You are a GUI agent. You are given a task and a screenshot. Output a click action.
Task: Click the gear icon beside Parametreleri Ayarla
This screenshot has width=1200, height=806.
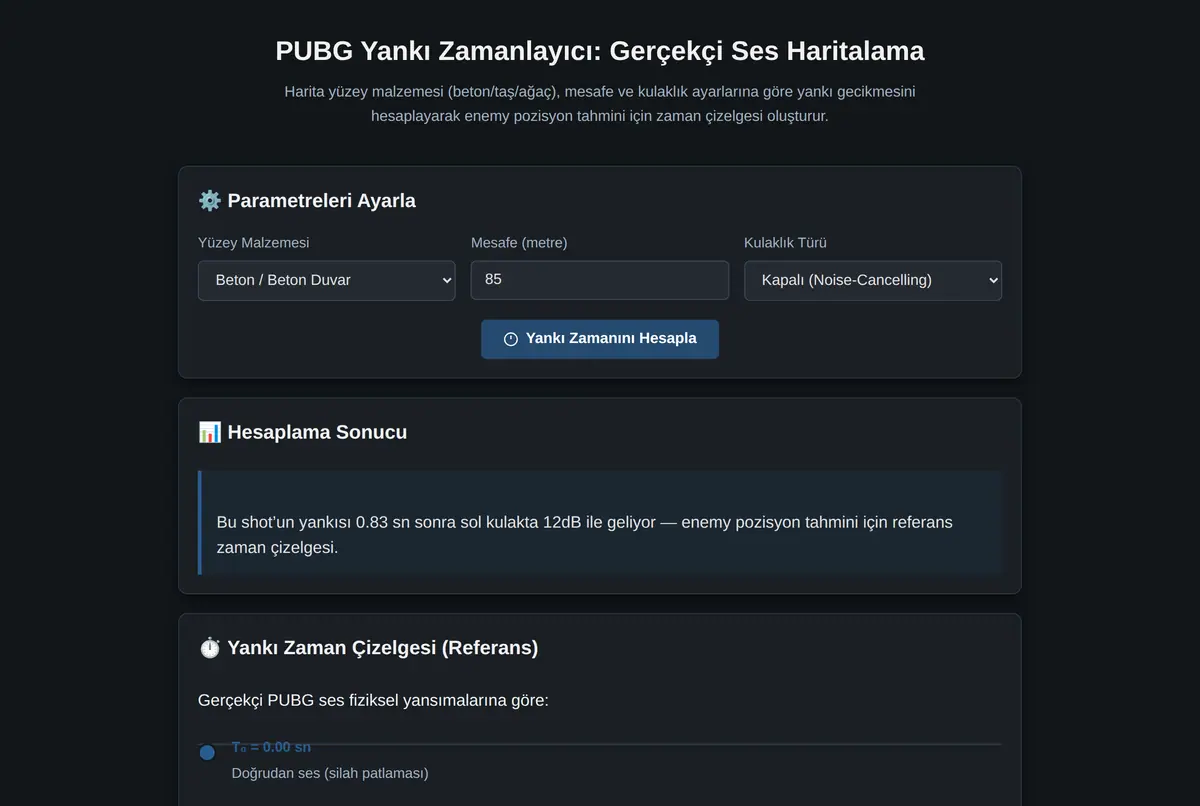(x=210, y=201)
